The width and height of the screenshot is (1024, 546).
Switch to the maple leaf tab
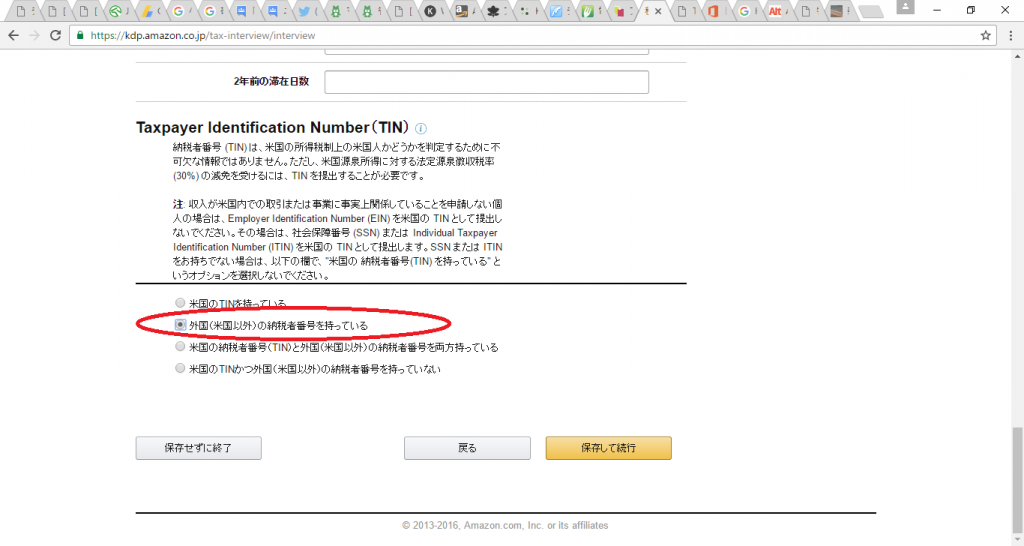(x=493, y=11)
